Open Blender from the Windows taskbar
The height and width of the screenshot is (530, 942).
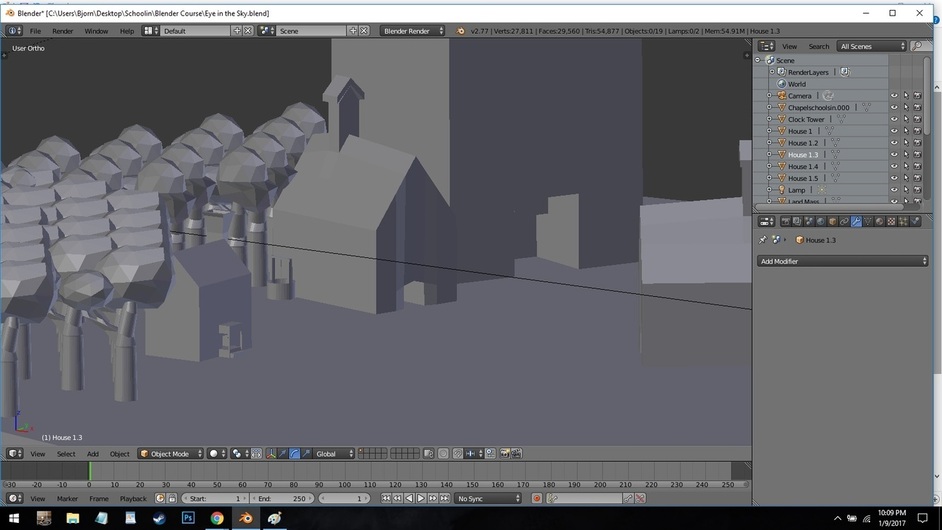coord(246,518)
